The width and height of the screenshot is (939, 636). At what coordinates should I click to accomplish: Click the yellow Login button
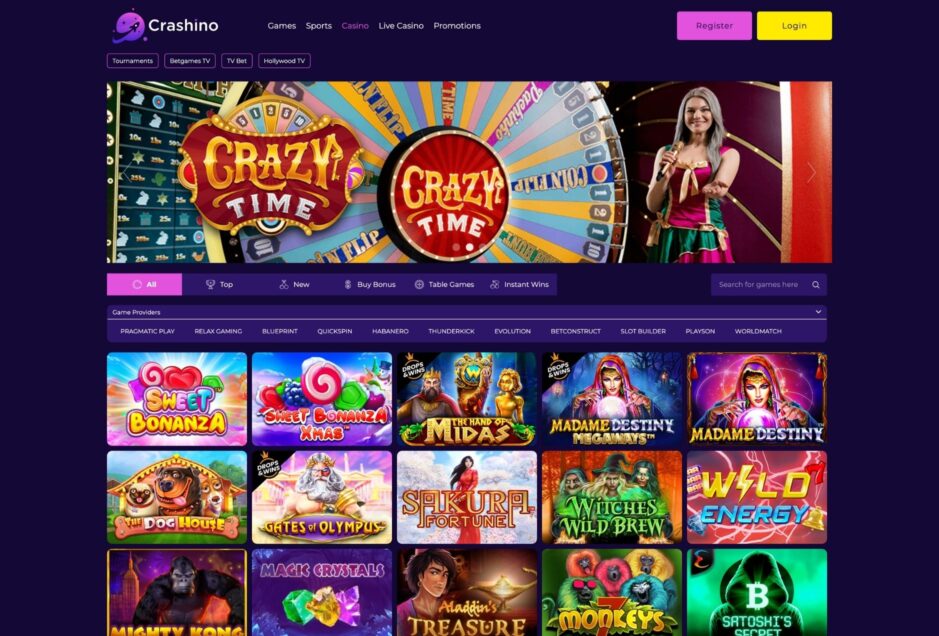[794, 26]
